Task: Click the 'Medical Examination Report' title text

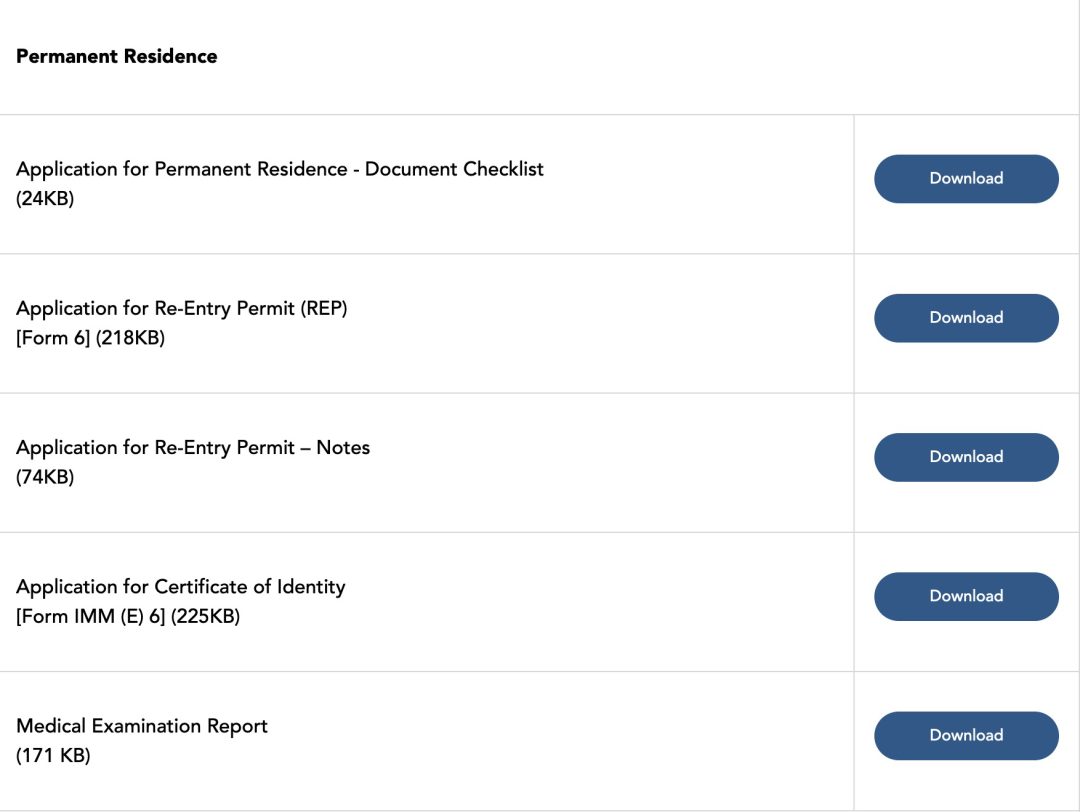Action: (x=142, y=725)
